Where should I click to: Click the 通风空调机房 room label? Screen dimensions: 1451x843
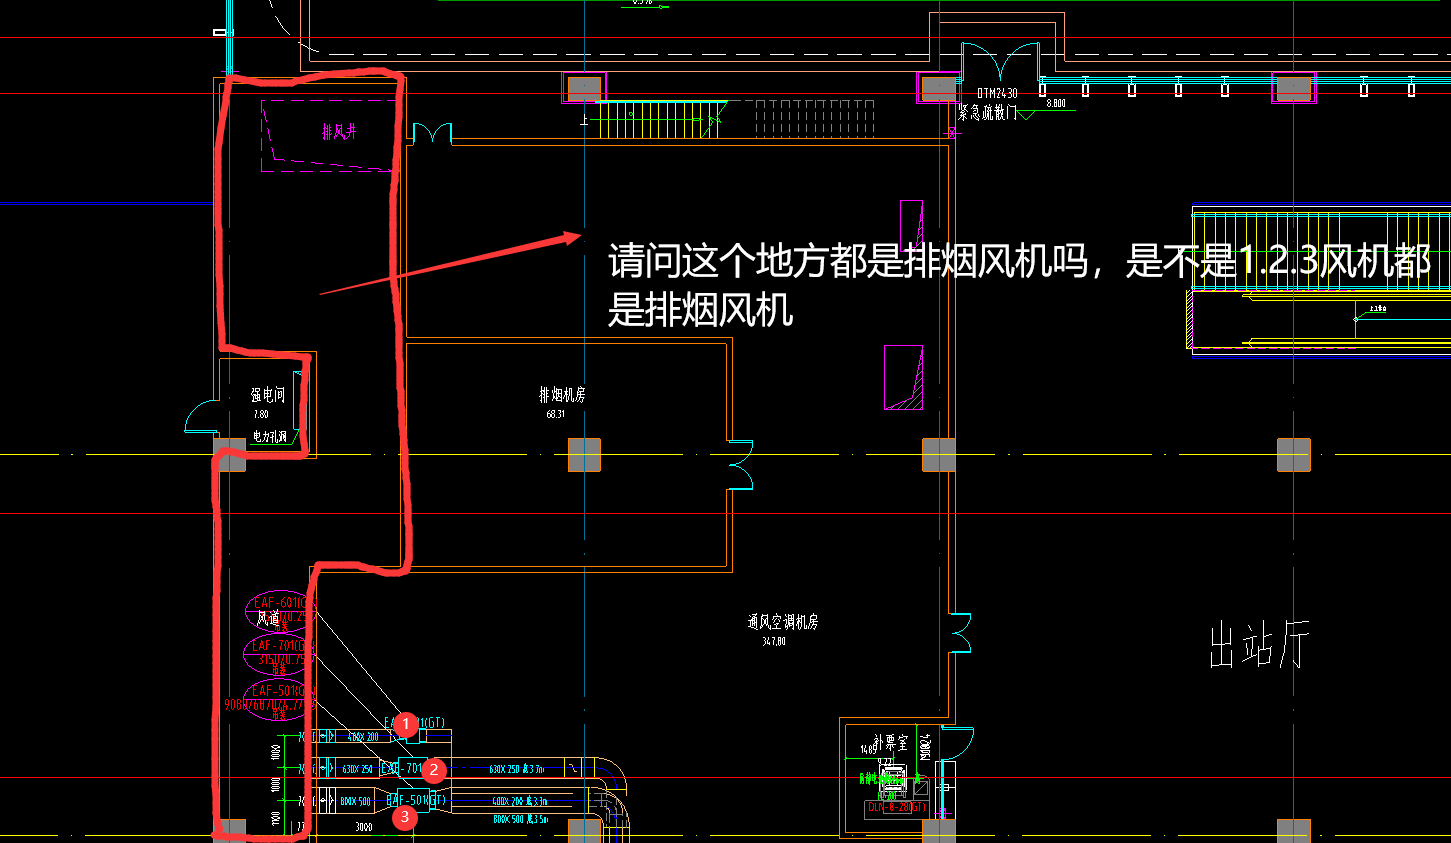pyautogui.click(x=782, y=622)
